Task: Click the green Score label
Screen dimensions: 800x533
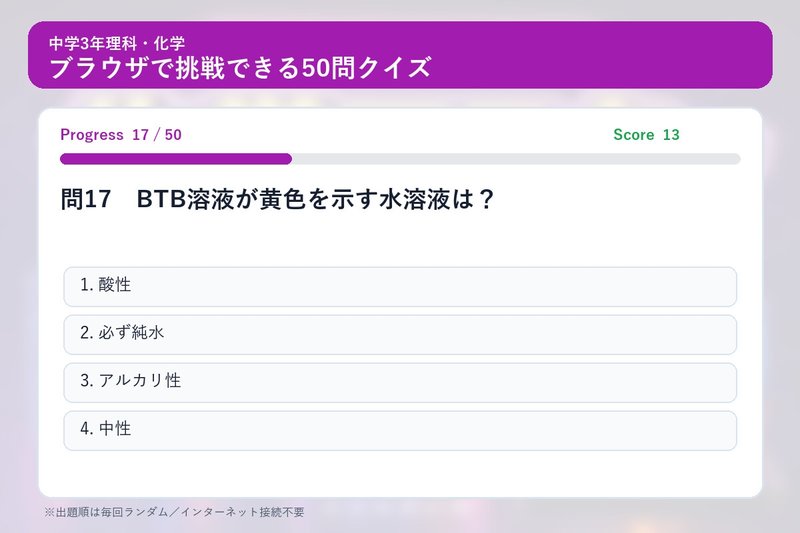Action: pyautogui.click(x=634, y=135)
